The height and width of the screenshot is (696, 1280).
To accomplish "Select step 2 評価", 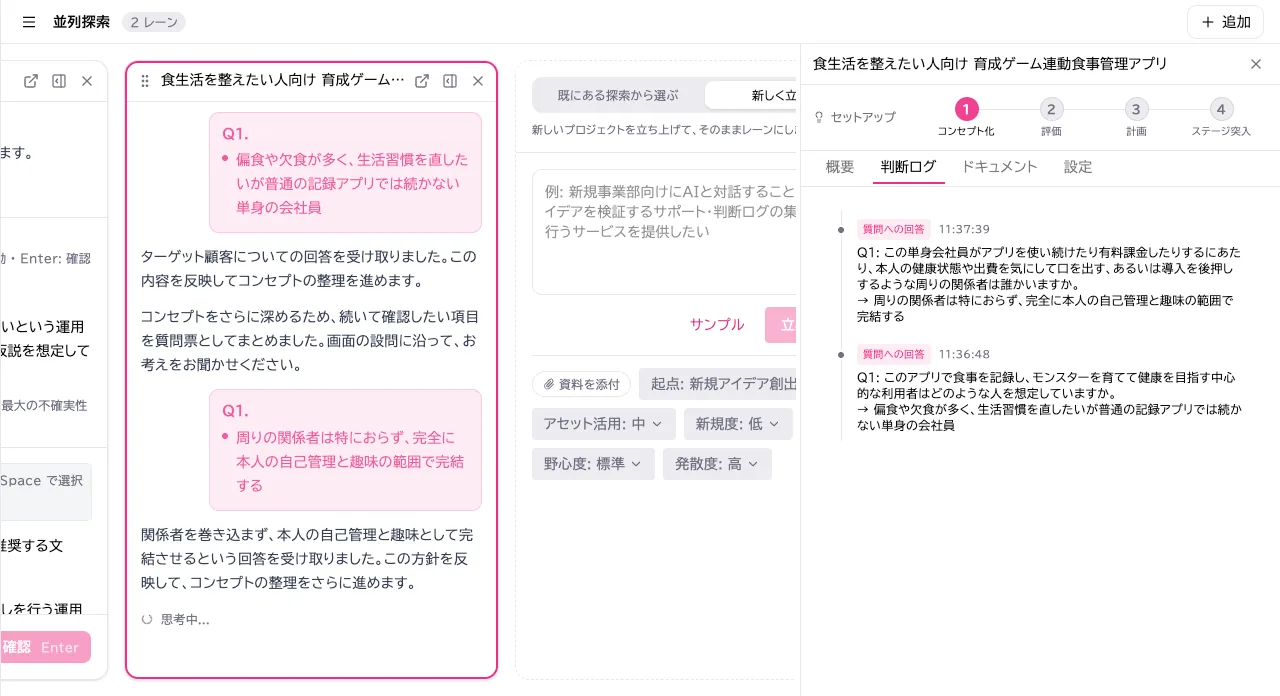I will [x=1051, y=117].
